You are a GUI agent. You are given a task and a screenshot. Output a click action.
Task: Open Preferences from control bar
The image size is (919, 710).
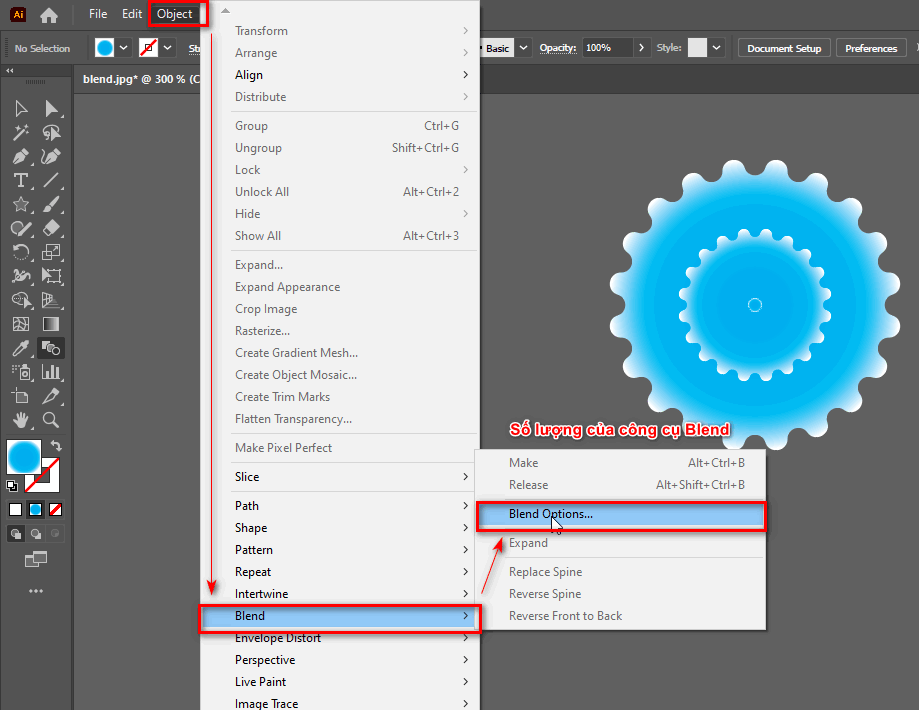tap(870, 48)
